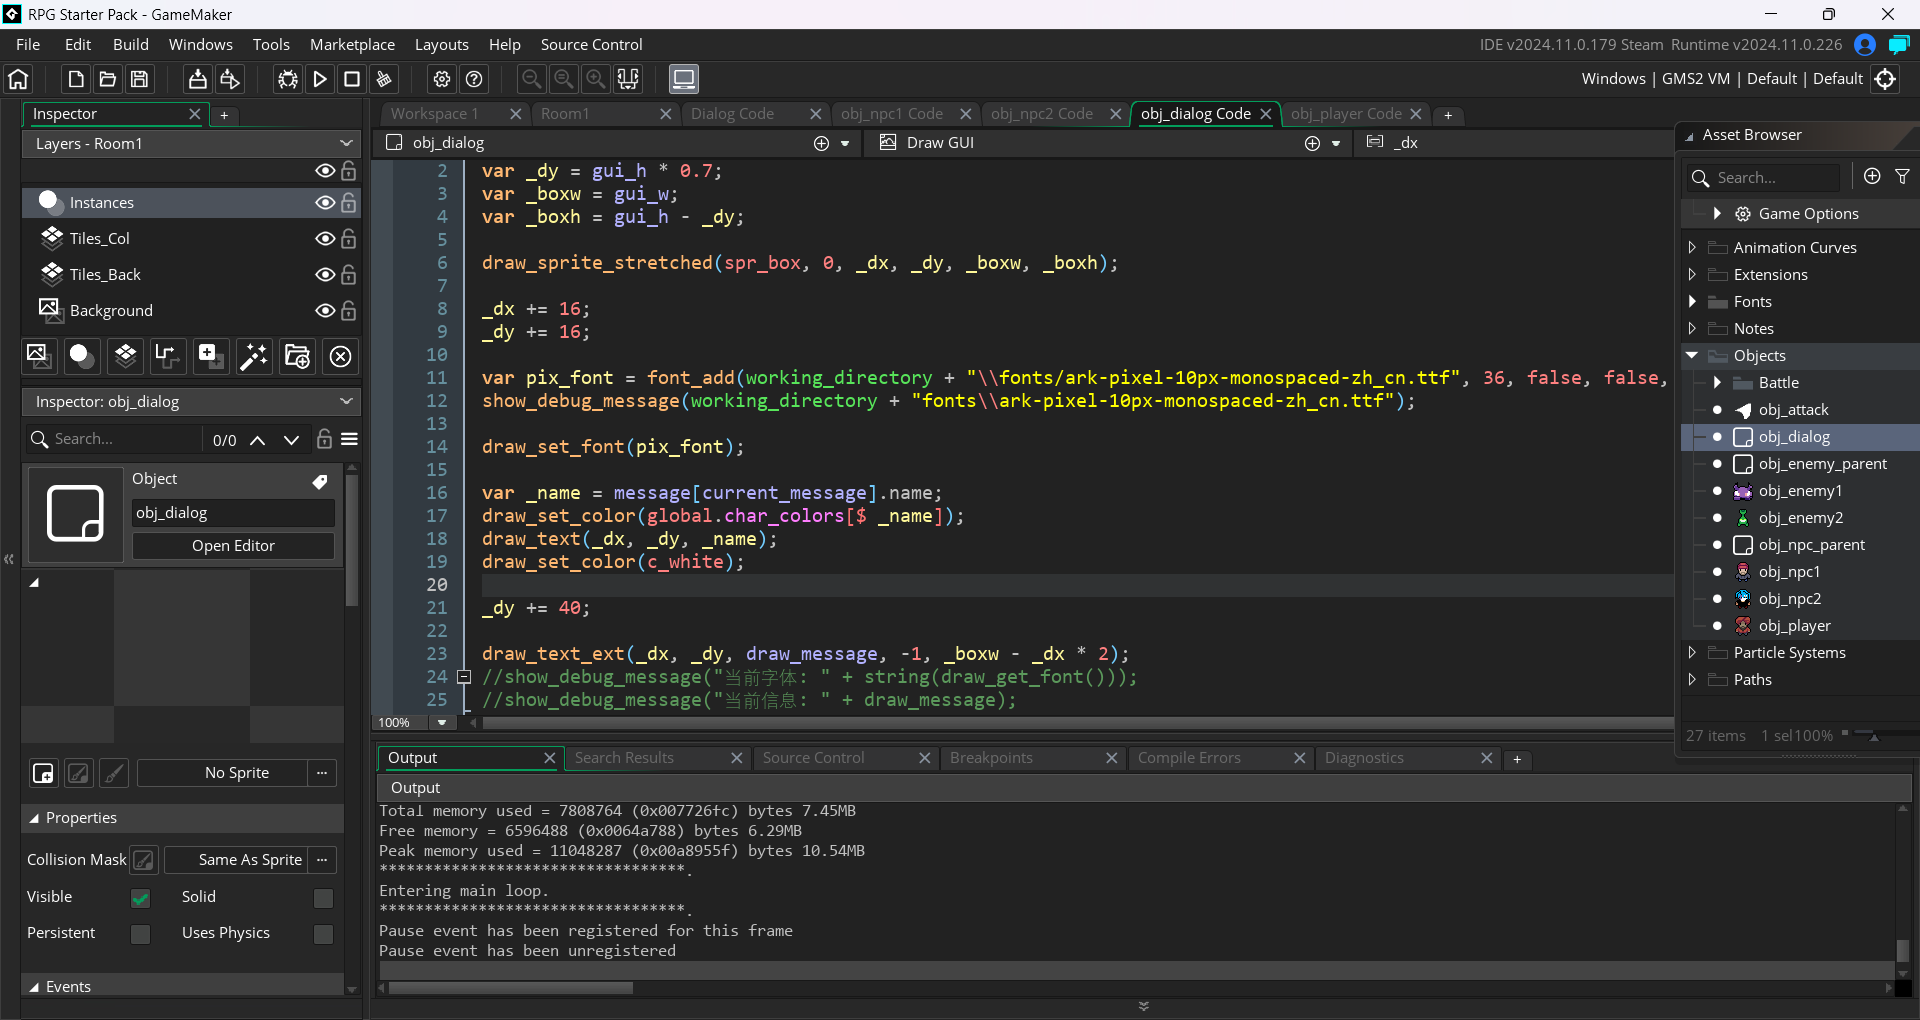Lock the Background layer
Viewport: 1920px width, 1020px height.
348,311
